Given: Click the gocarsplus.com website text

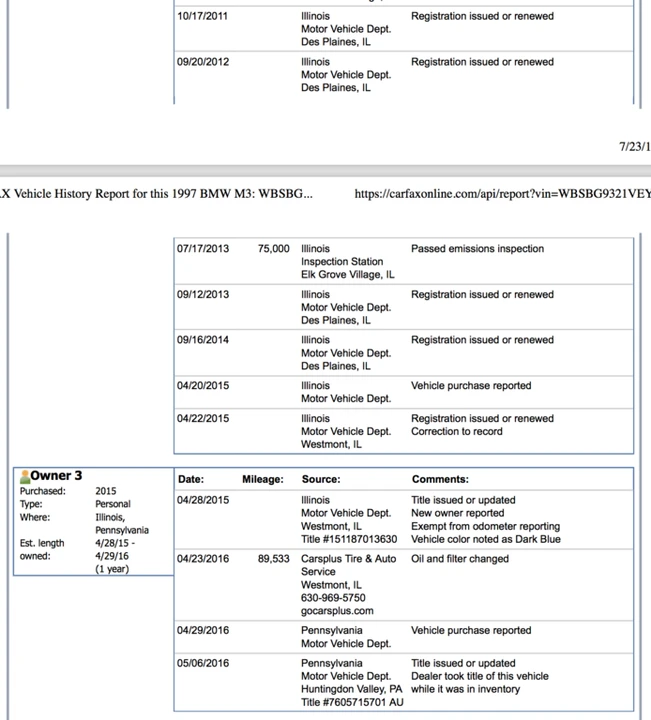Looking at the screenshot, I should tap(337, 611).
